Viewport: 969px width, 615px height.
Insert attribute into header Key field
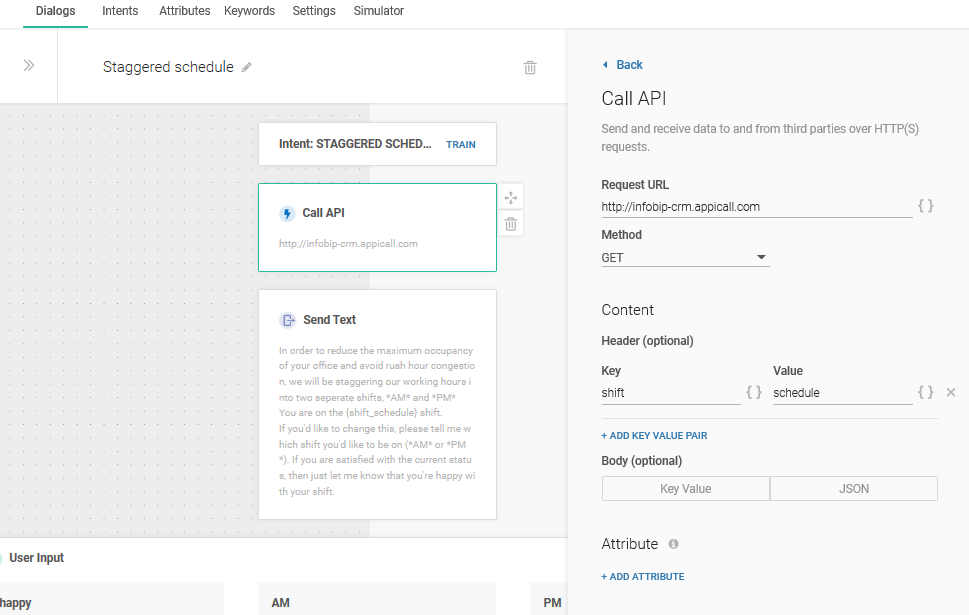[754, 393]
